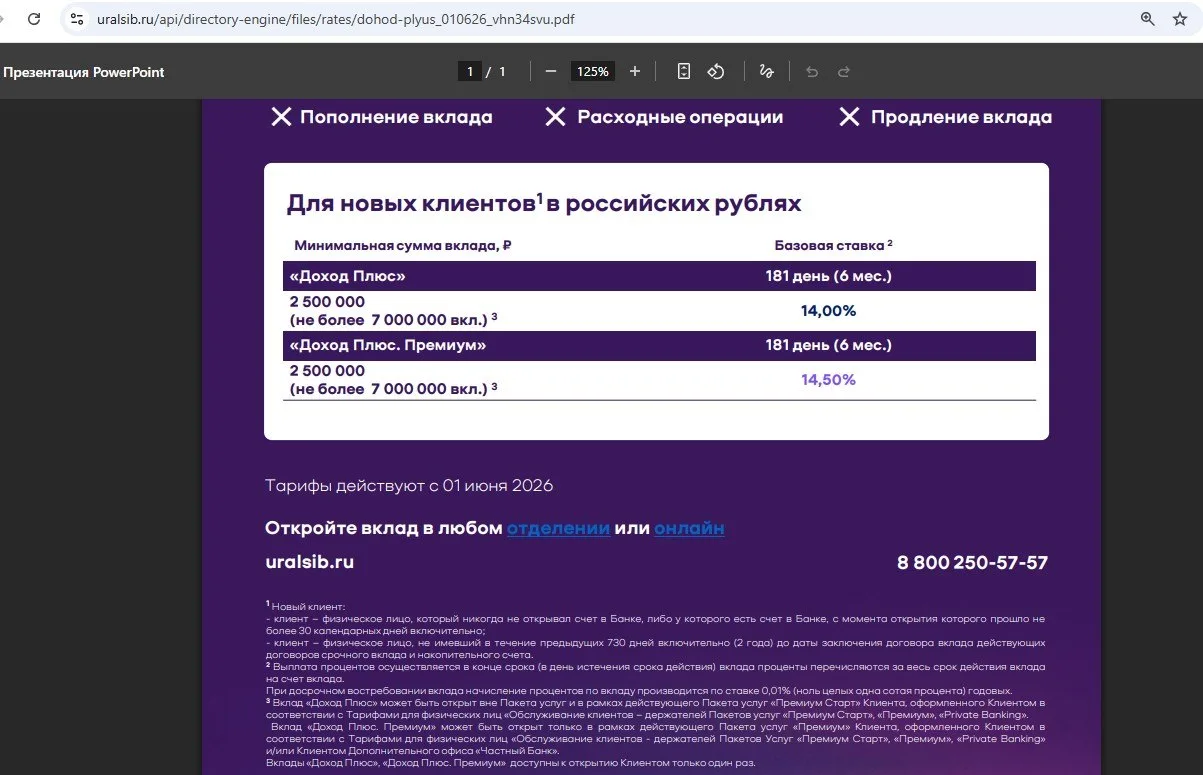Click the X icon beside Расходные операции
The image size is (1203, 775).
[555, 117]
